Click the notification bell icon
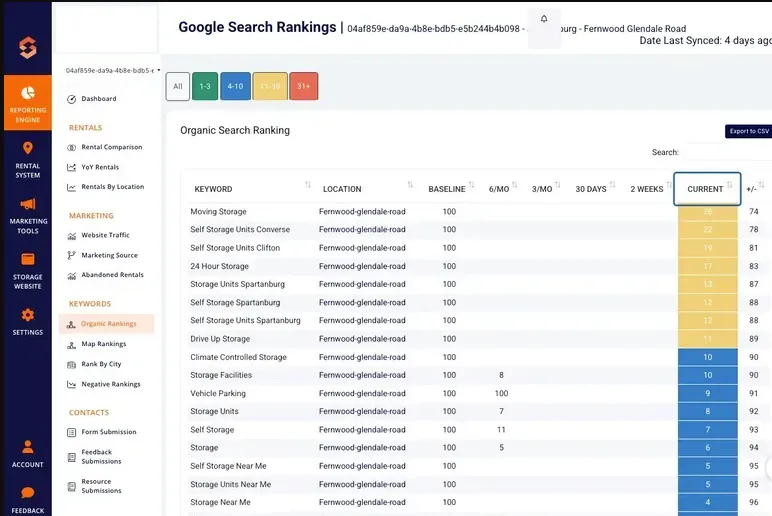The image size is (772, 516). pyautogui.click(x=544, y=19)
